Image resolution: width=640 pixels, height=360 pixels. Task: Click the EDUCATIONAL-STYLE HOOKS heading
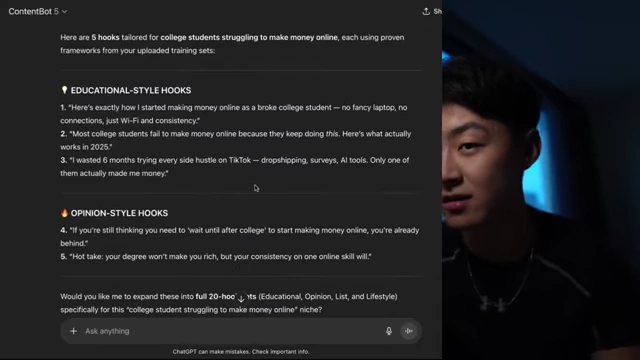[x=131, y=90]
